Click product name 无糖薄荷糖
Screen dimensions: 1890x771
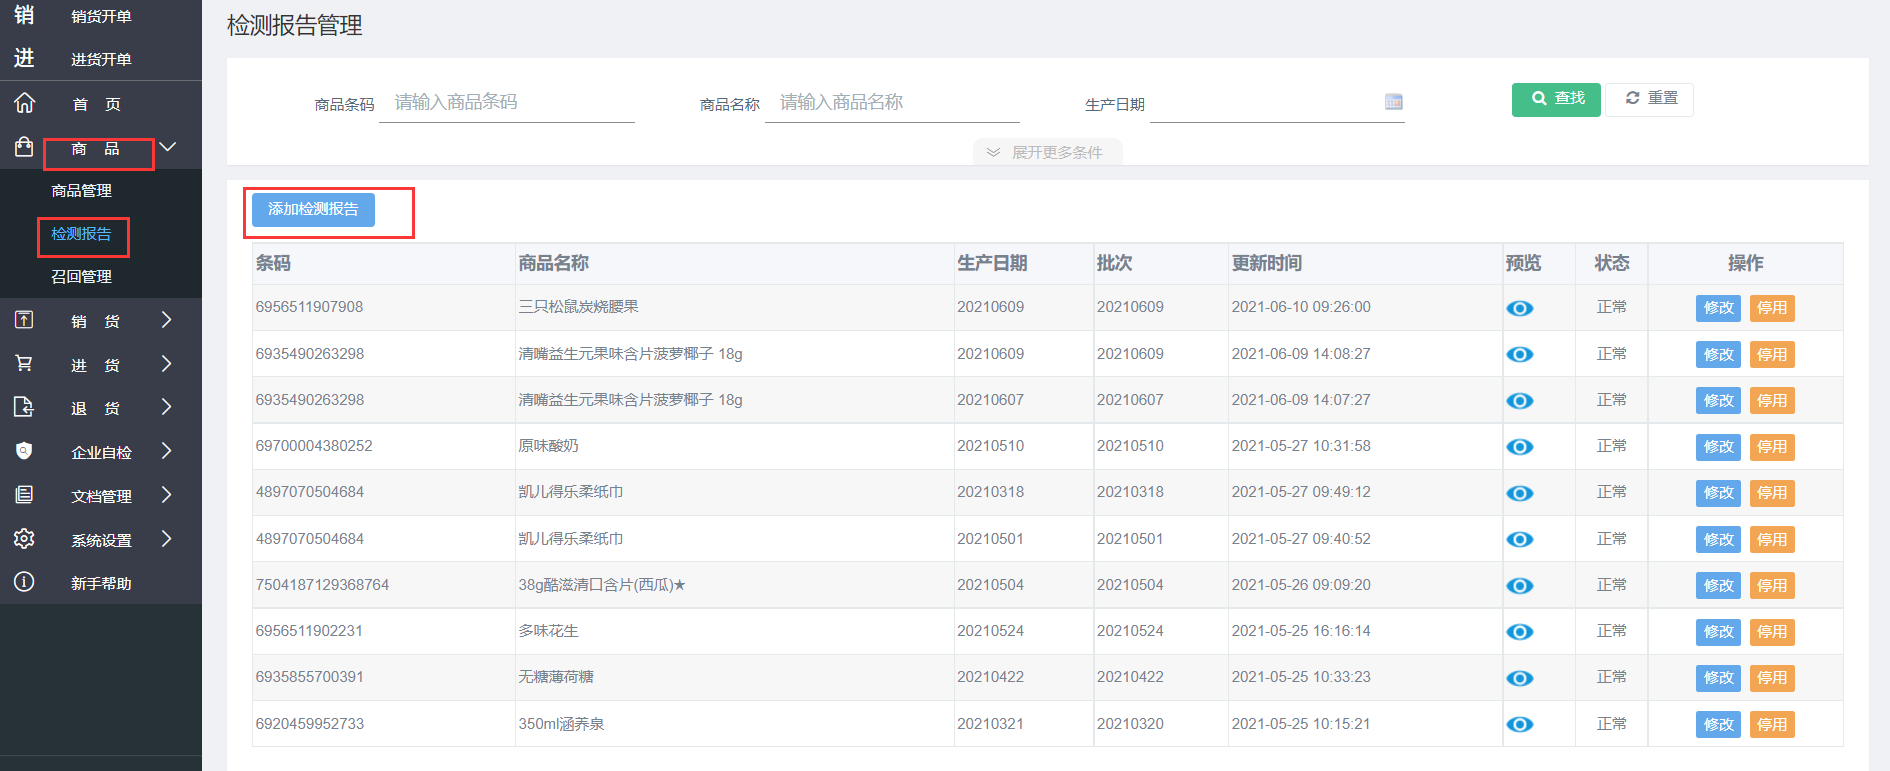tap(556, 677)
